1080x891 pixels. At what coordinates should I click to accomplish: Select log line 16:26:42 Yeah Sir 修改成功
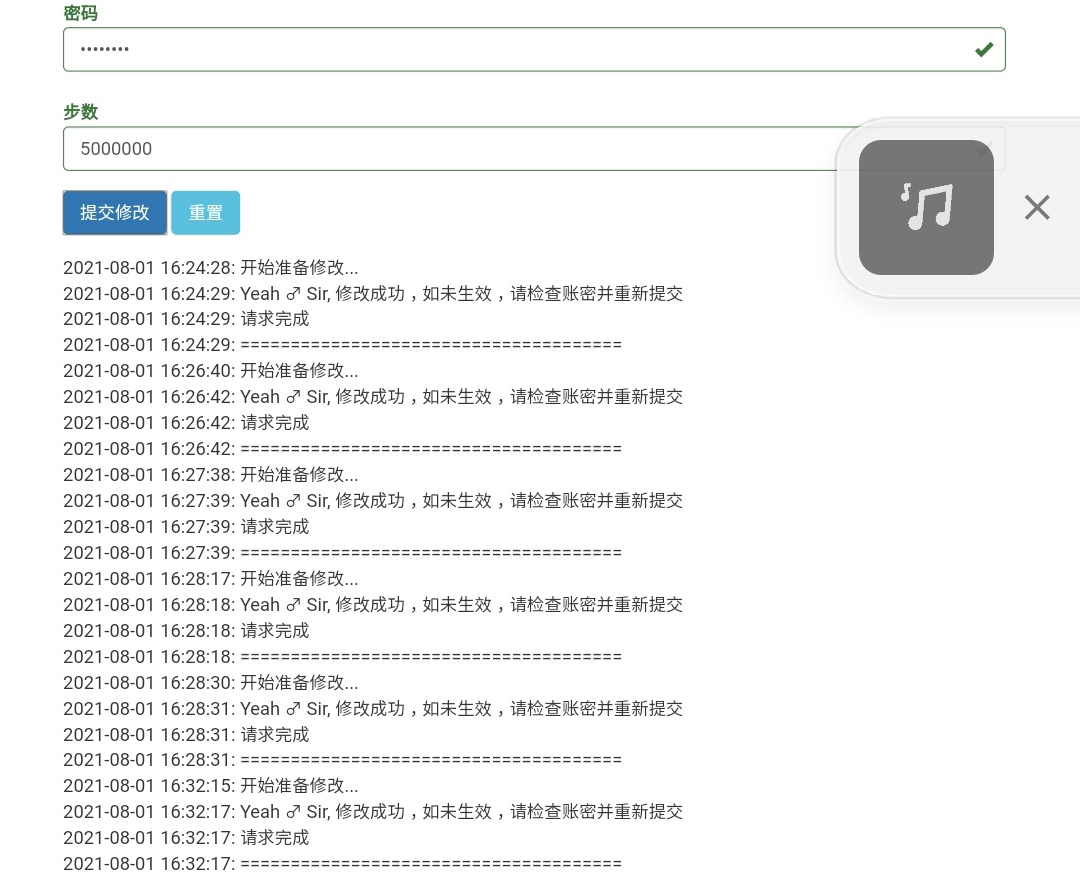(373, 397)
